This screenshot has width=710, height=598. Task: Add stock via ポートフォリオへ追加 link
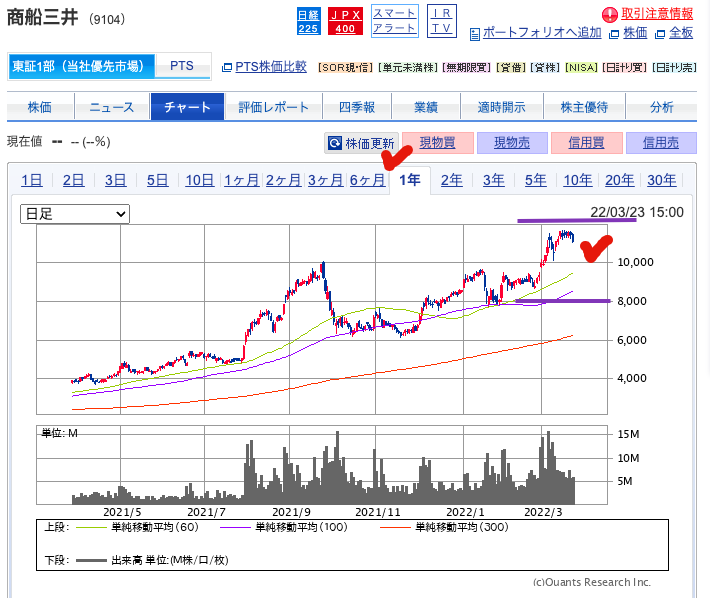pos(542,33)
